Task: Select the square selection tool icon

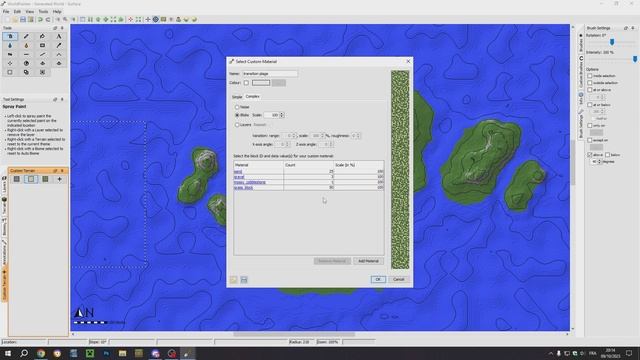Action: pos(10,72)
